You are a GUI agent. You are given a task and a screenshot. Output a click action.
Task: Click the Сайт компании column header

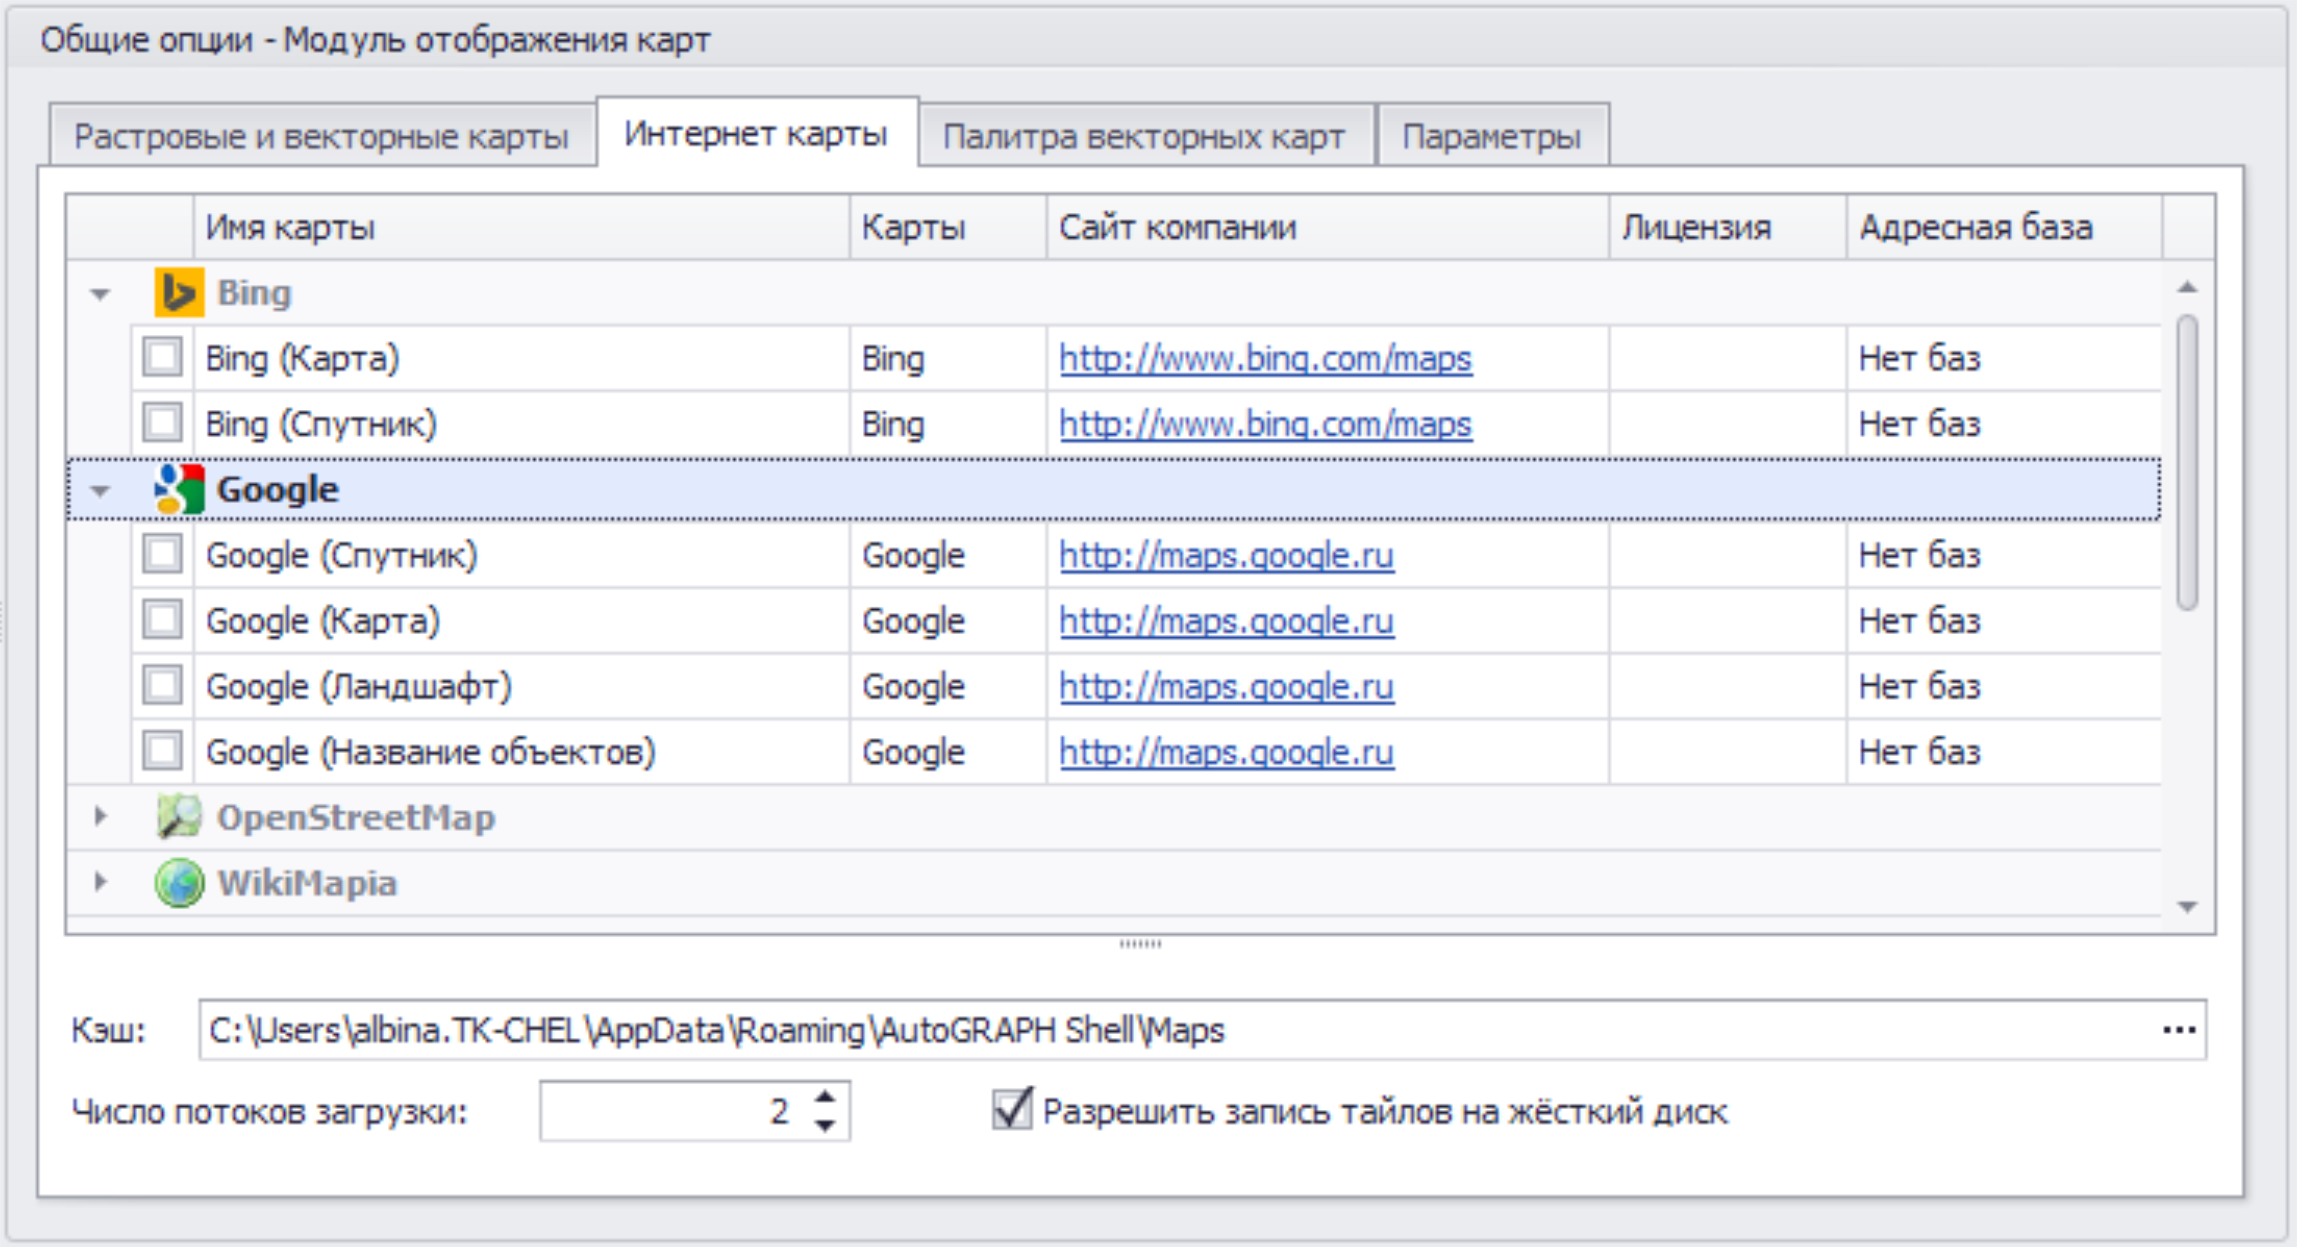pyautogui.click(x=1328, y=228)
